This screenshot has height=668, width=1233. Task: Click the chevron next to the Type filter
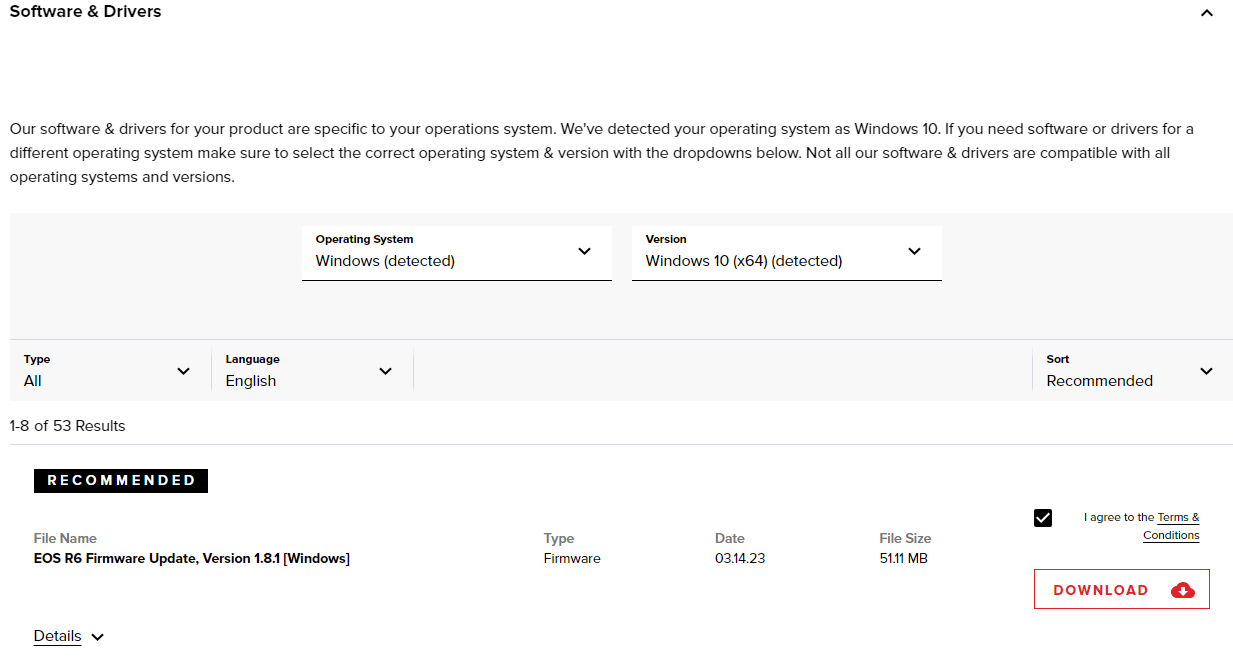tap(183, 371)
